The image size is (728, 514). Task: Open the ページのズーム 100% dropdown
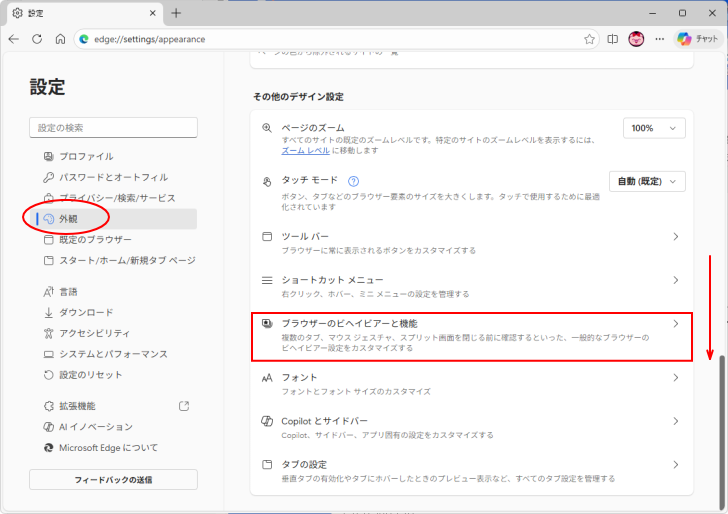point(654,128)
